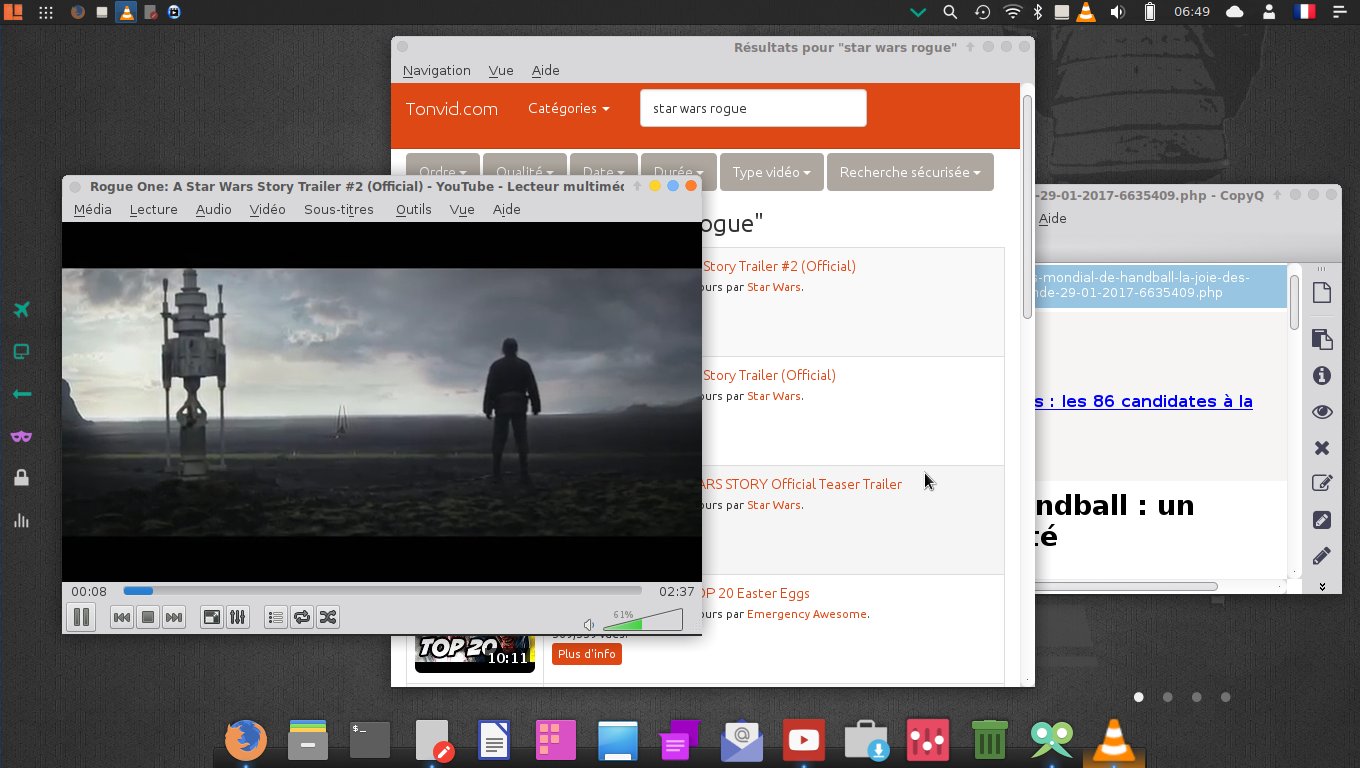Expand the Date filter dropdown
The image size is (1360, 768).
coord(604,172)
